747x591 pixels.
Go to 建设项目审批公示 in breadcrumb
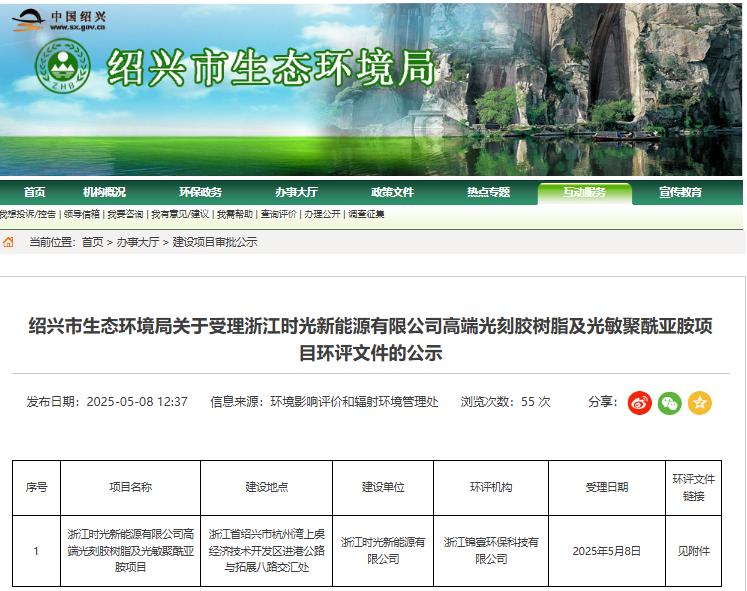coord(215,242)
